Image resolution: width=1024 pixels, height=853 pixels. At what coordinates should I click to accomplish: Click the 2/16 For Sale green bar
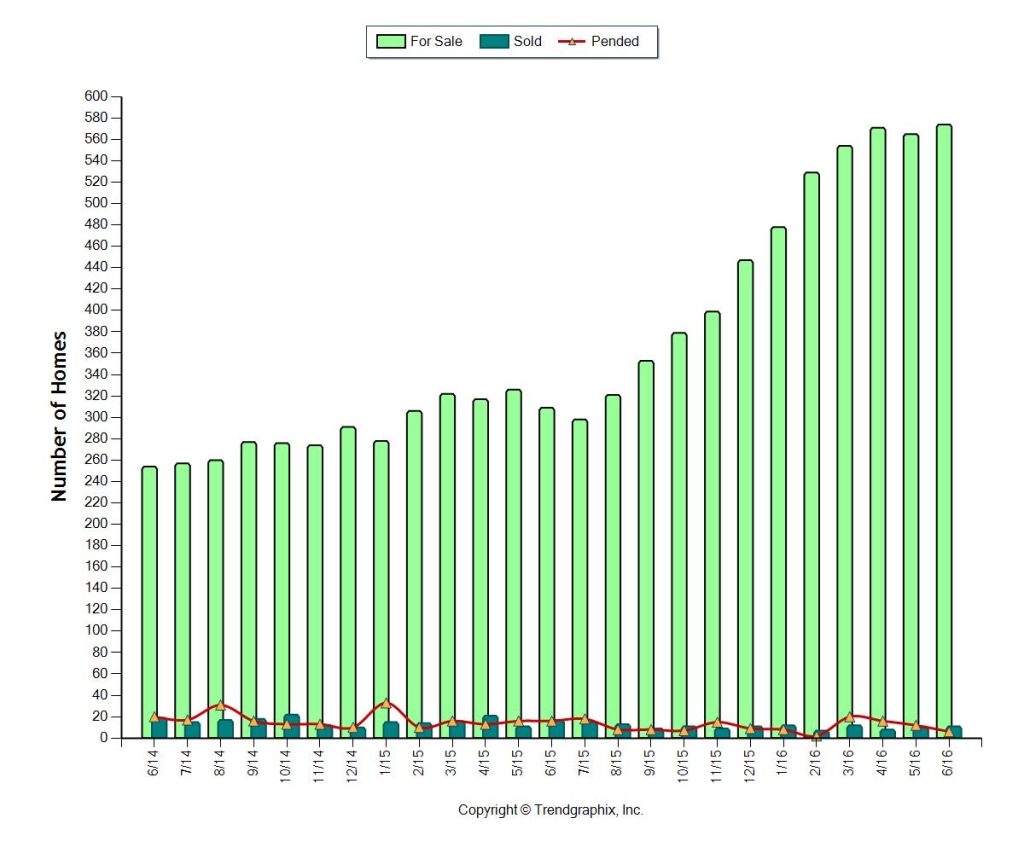tap(812, 455)
